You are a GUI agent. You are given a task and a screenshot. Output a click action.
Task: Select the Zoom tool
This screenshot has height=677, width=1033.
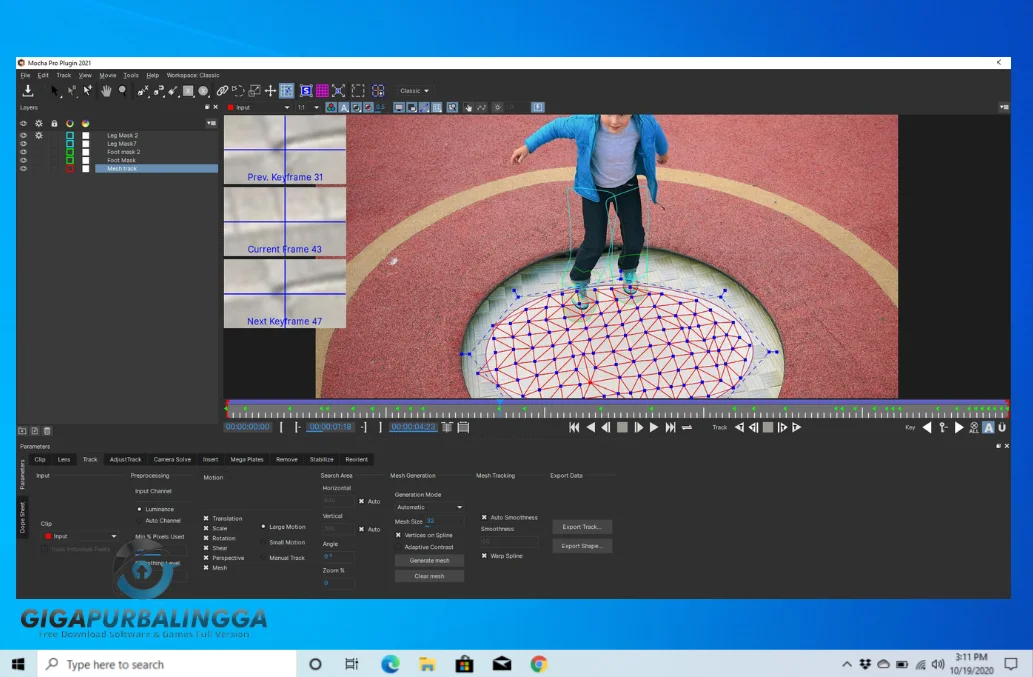(122, 91)
